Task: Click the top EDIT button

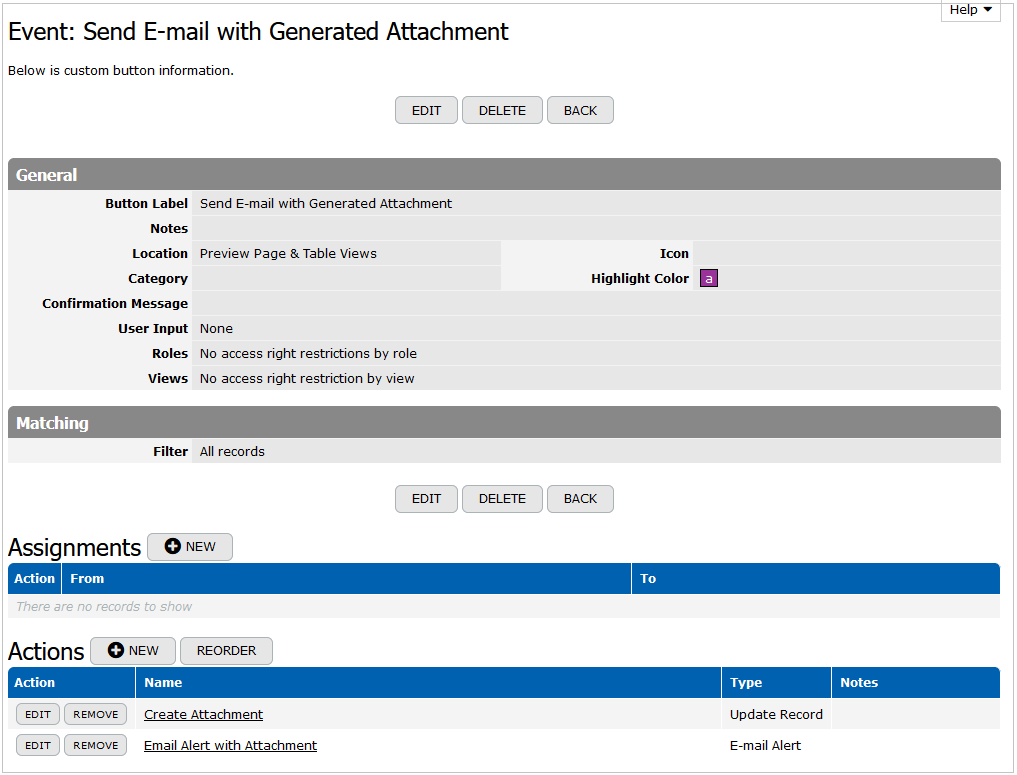Action: (x=426, y=111)
